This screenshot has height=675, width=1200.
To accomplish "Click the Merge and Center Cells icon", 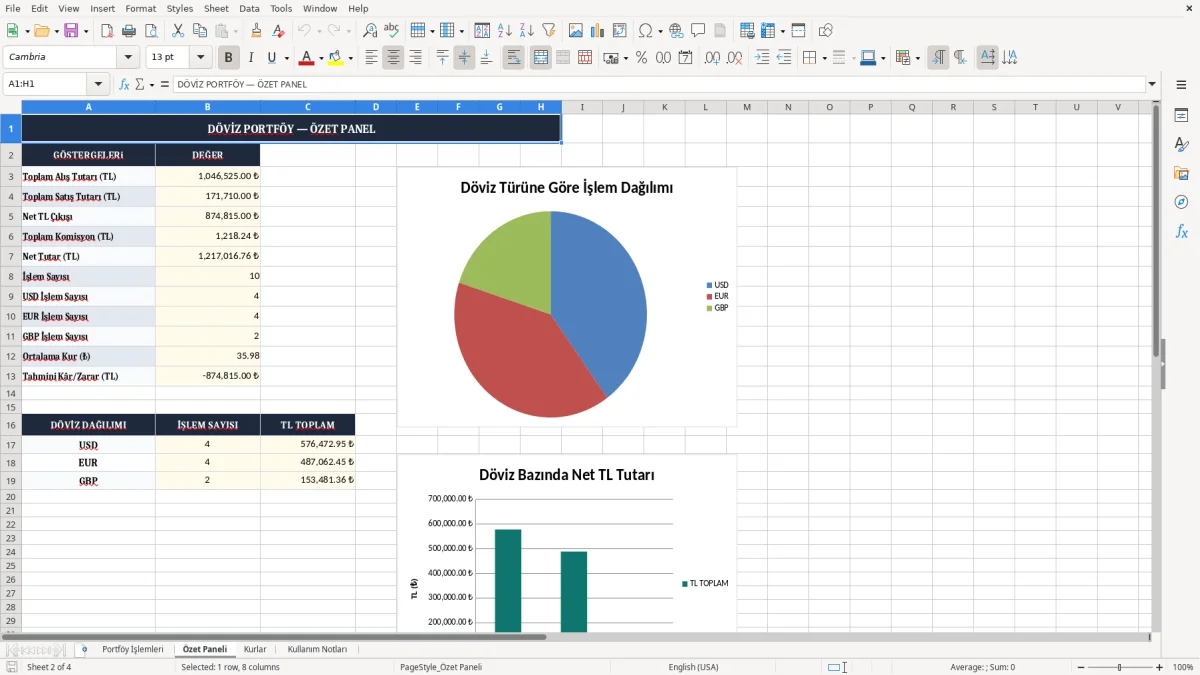I will [541, 58].
